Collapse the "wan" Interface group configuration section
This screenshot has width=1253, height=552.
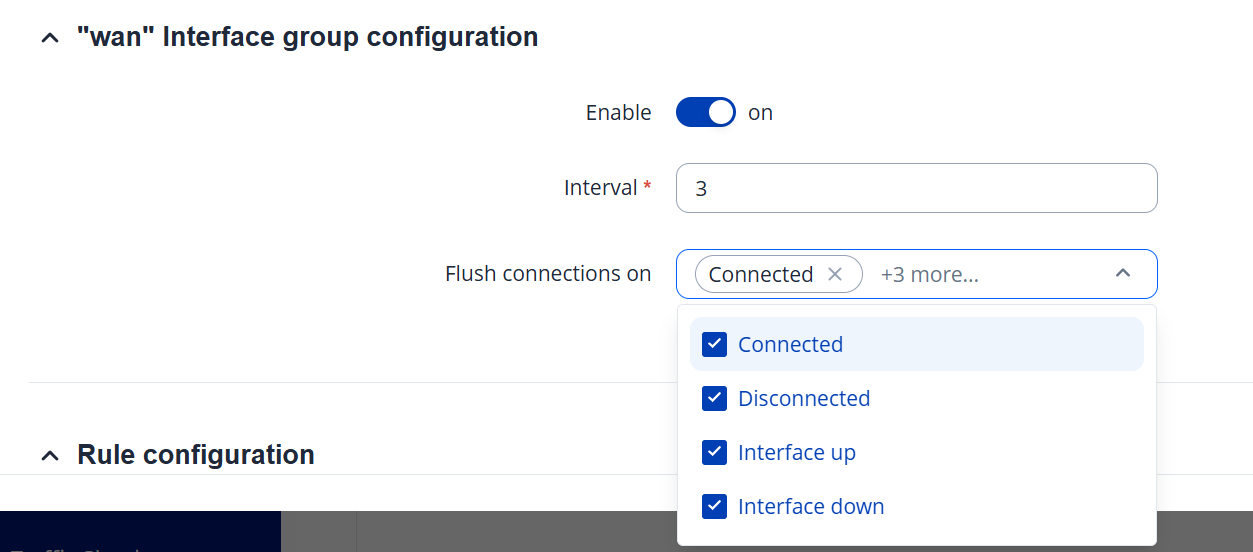point(50,38)
